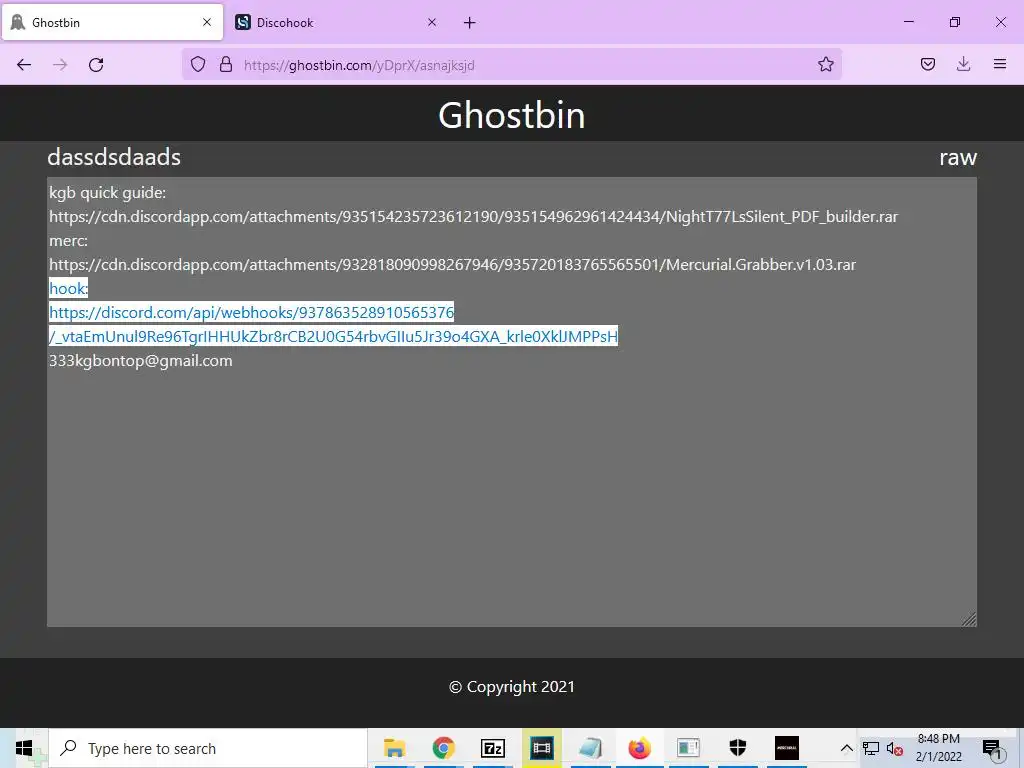This screenshot has height=768, width=1024.
Task: Open tracking protection shield info
Action: tap(198, 64)
